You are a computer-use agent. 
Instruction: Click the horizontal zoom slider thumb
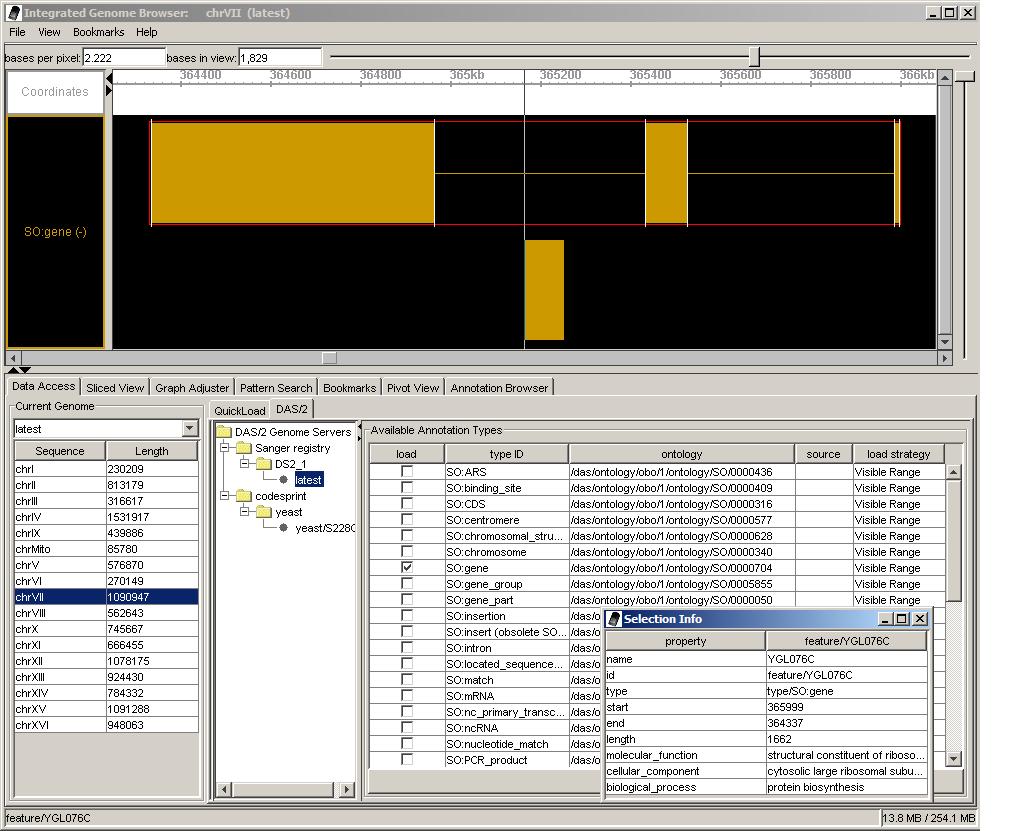(x=755, y=58)
